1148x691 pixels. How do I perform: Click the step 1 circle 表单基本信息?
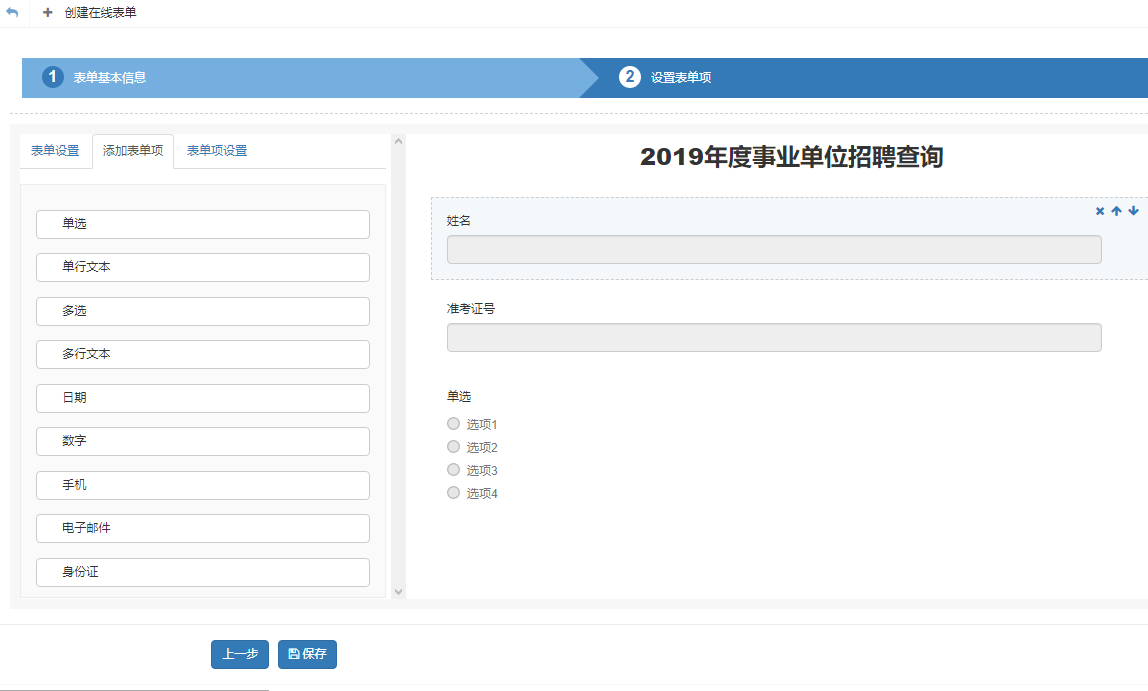(x=53, y=77)
